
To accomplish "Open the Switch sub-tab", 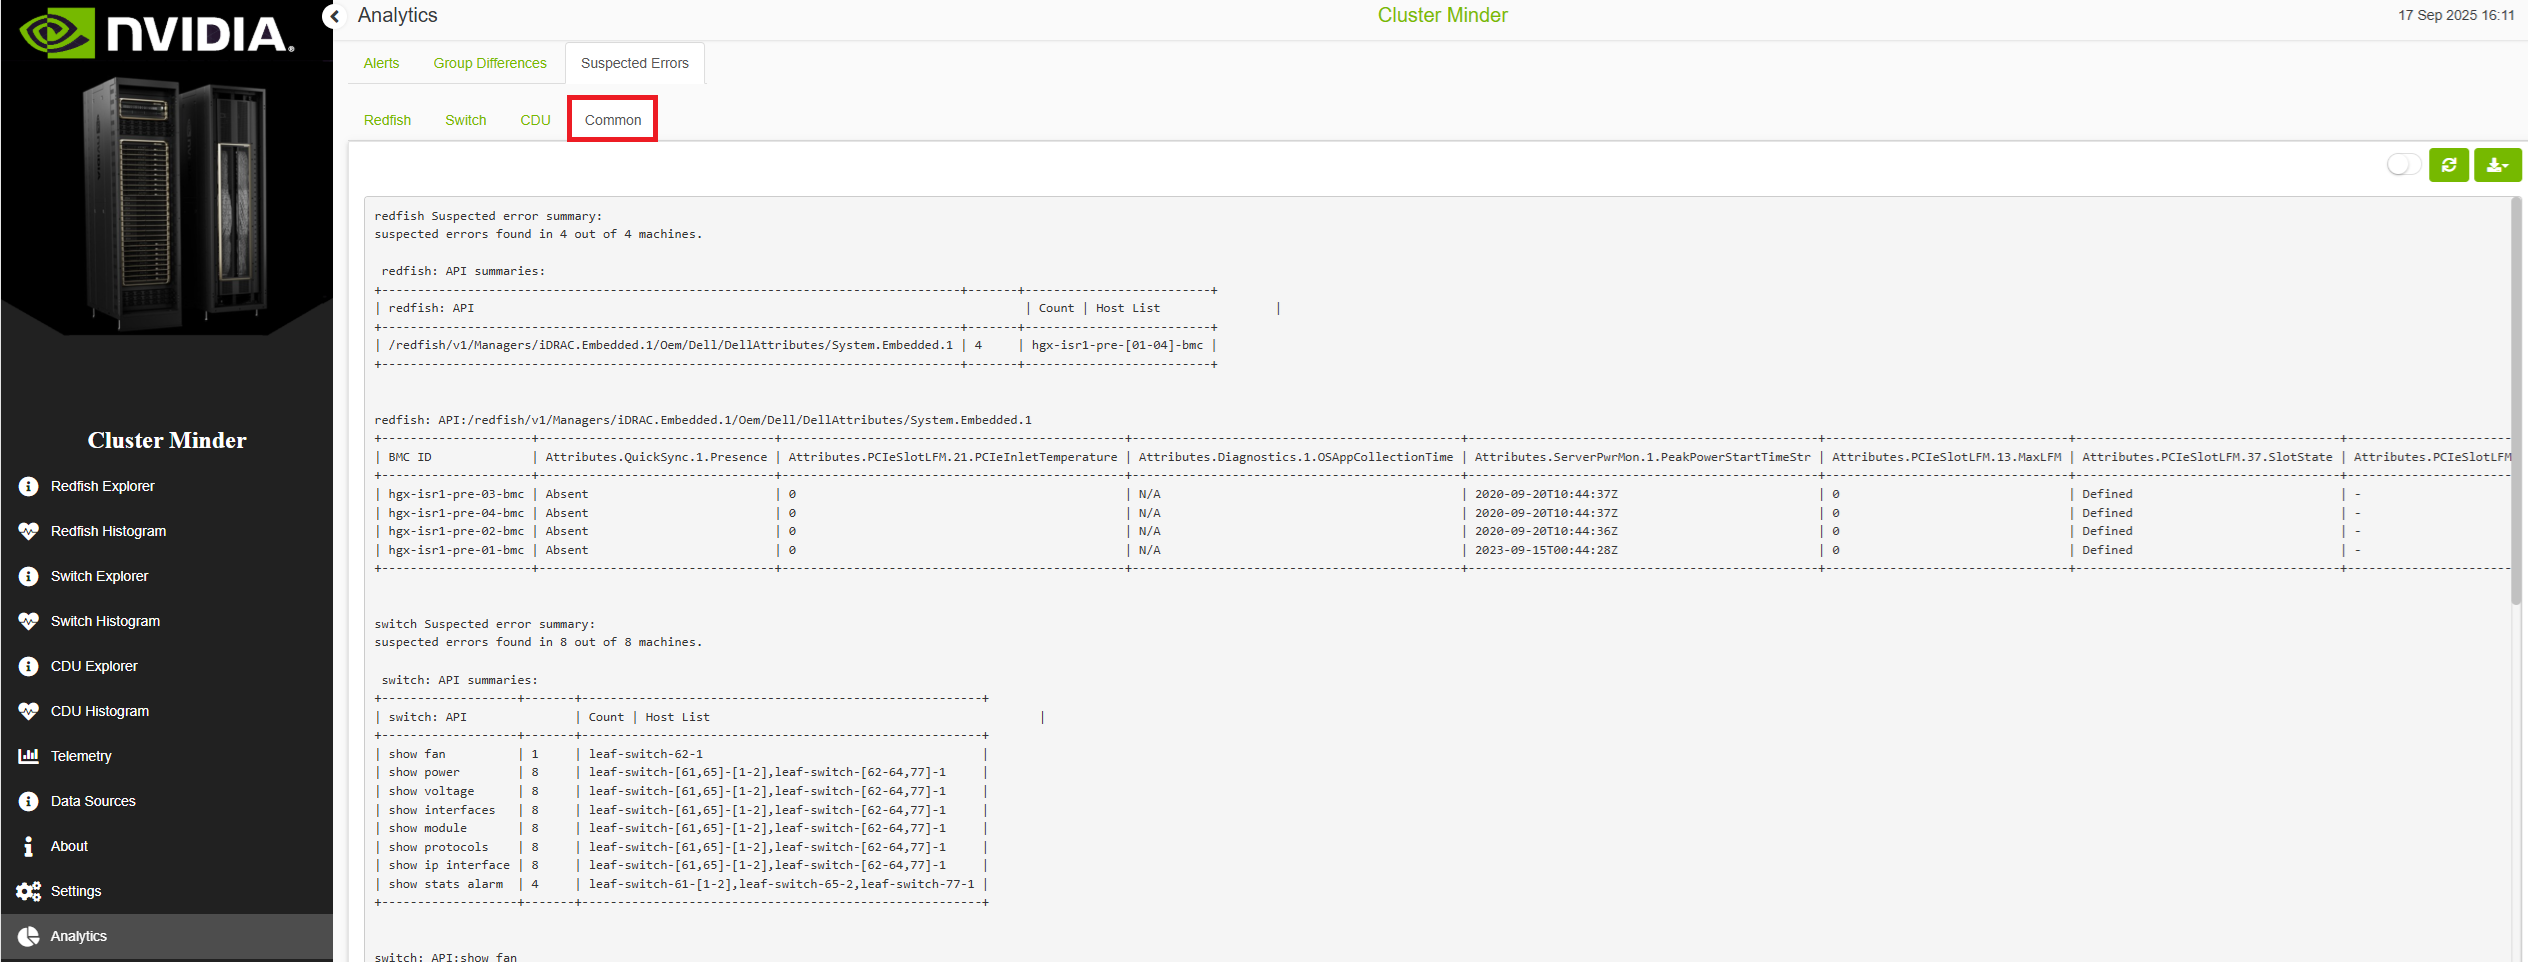I will click(466, 120).
